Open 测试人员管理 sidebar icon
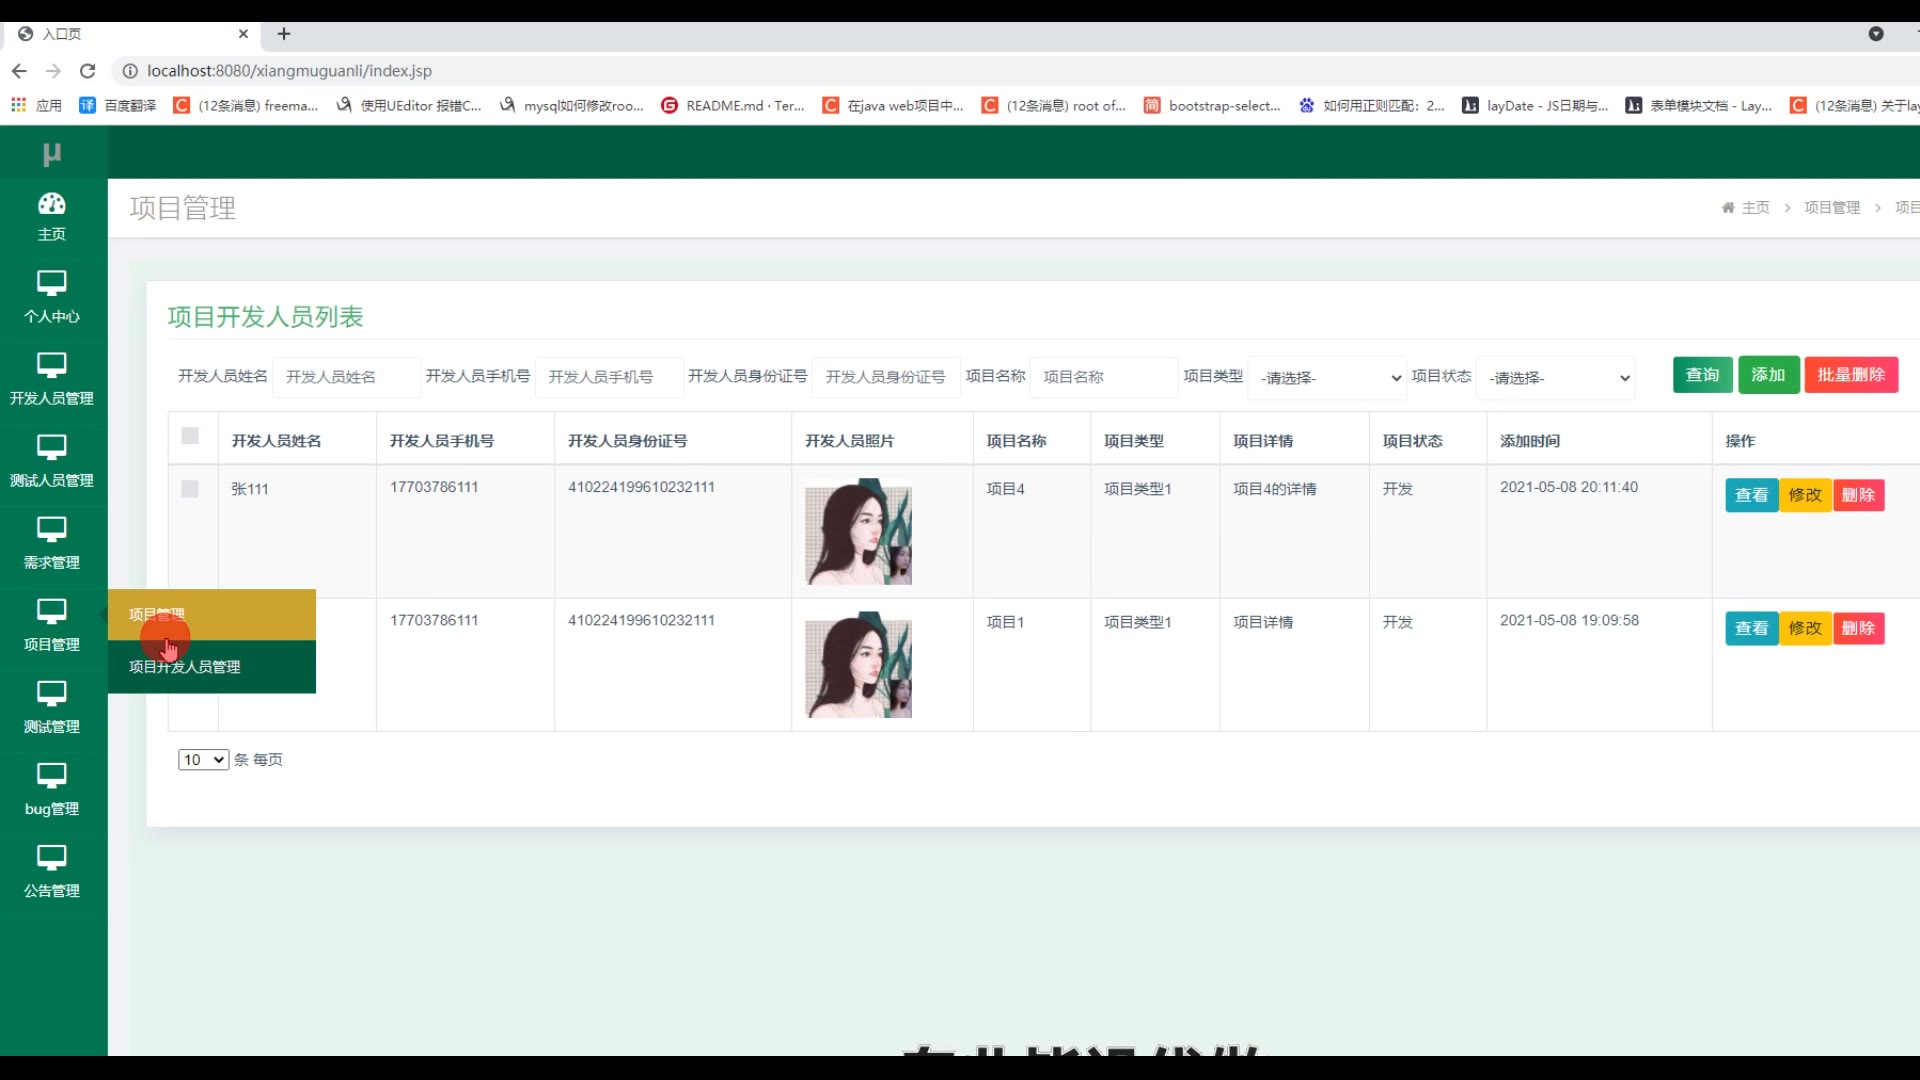 coord(52,462)
